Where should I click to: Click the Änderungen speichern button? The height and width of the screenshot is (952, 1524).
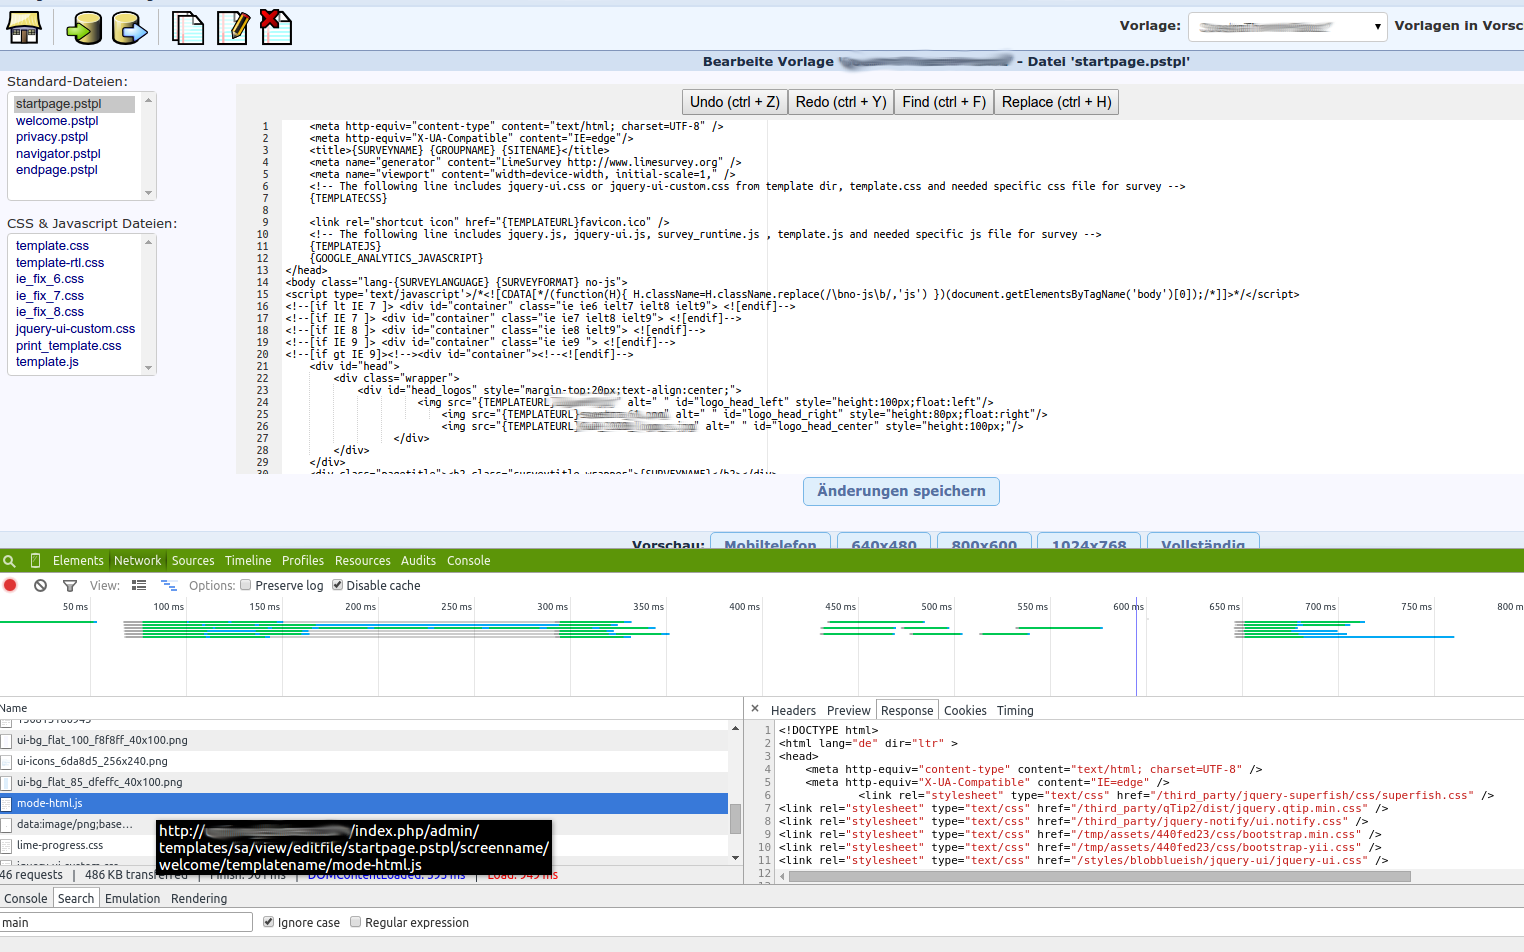click(x=901, y=491)
